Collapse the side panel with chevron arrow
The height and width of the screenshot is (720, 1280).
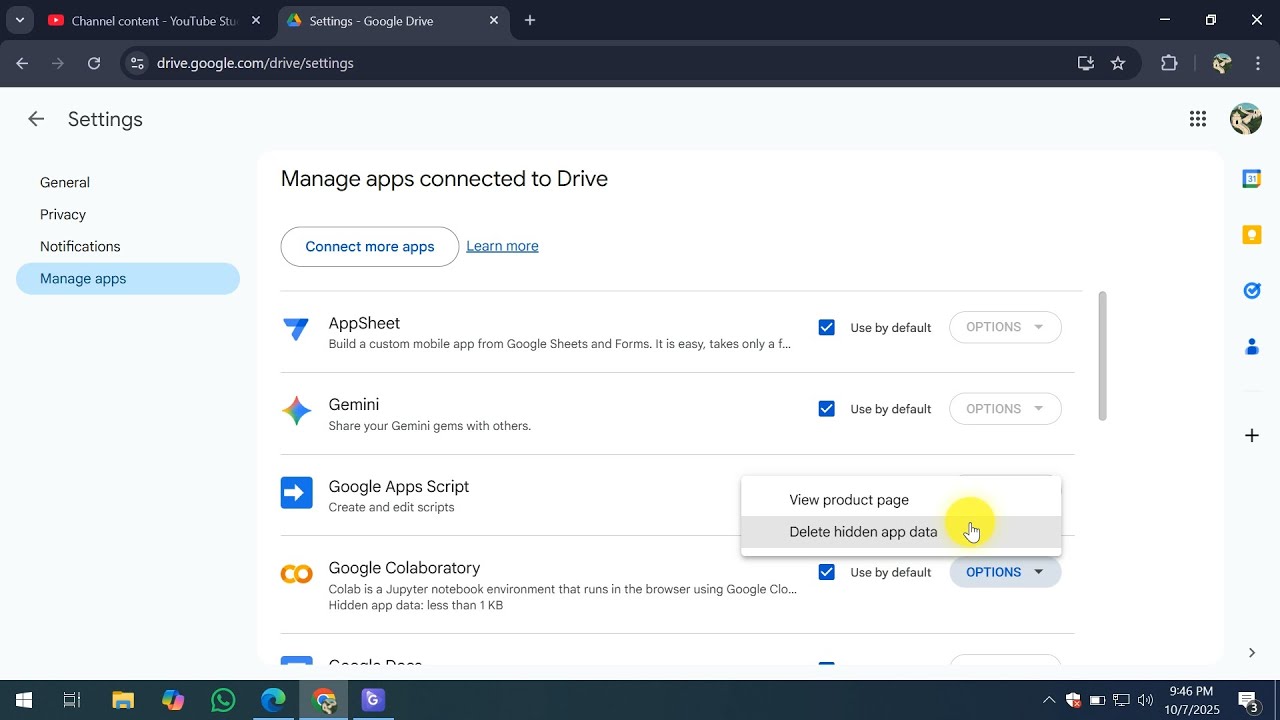click(1251, 653)
